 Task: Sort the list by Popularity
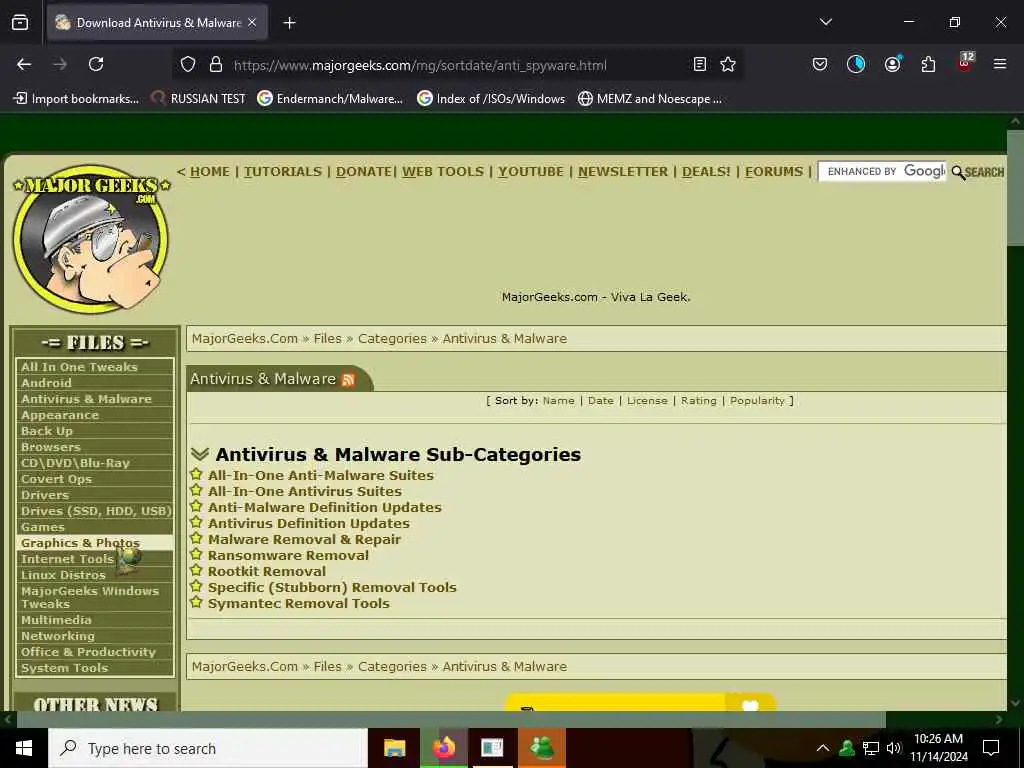click(x=757, y=400)
